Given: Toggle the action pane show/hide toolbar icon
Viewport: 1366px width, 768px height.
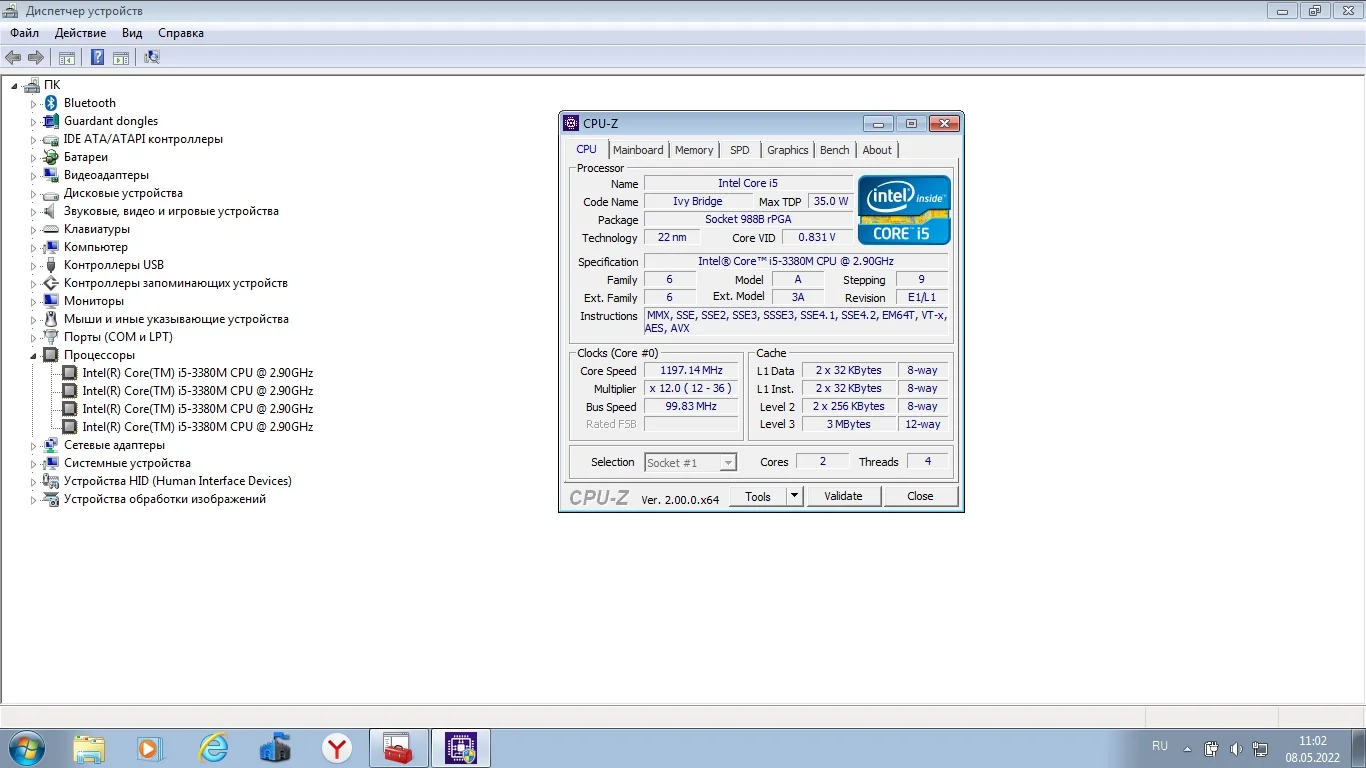Looking at the screenshot, I should click(121, 57).
